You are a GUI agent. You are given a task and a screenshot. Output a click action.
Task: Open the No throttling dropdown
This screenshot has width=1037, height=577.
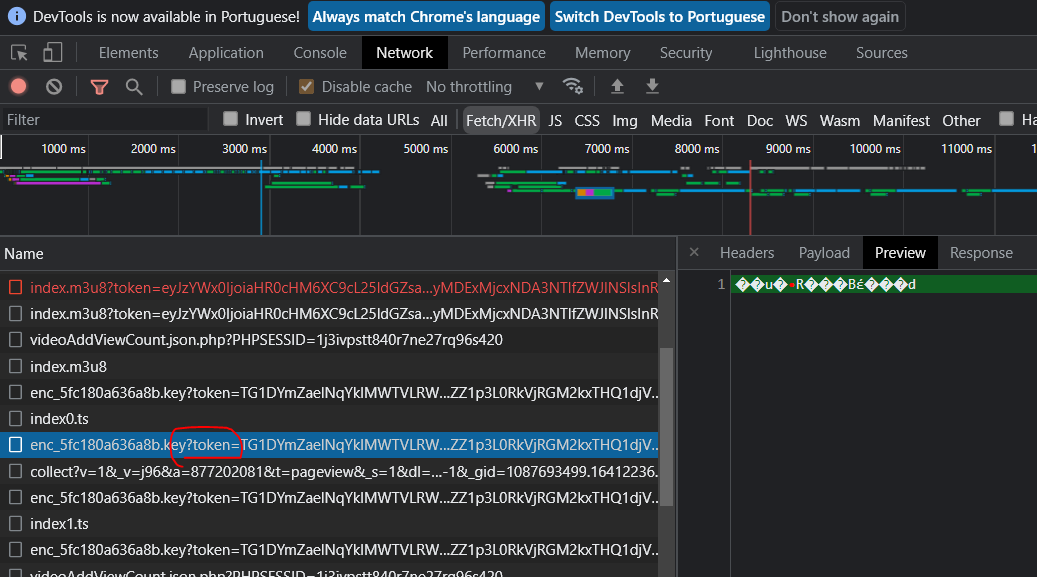485,87
